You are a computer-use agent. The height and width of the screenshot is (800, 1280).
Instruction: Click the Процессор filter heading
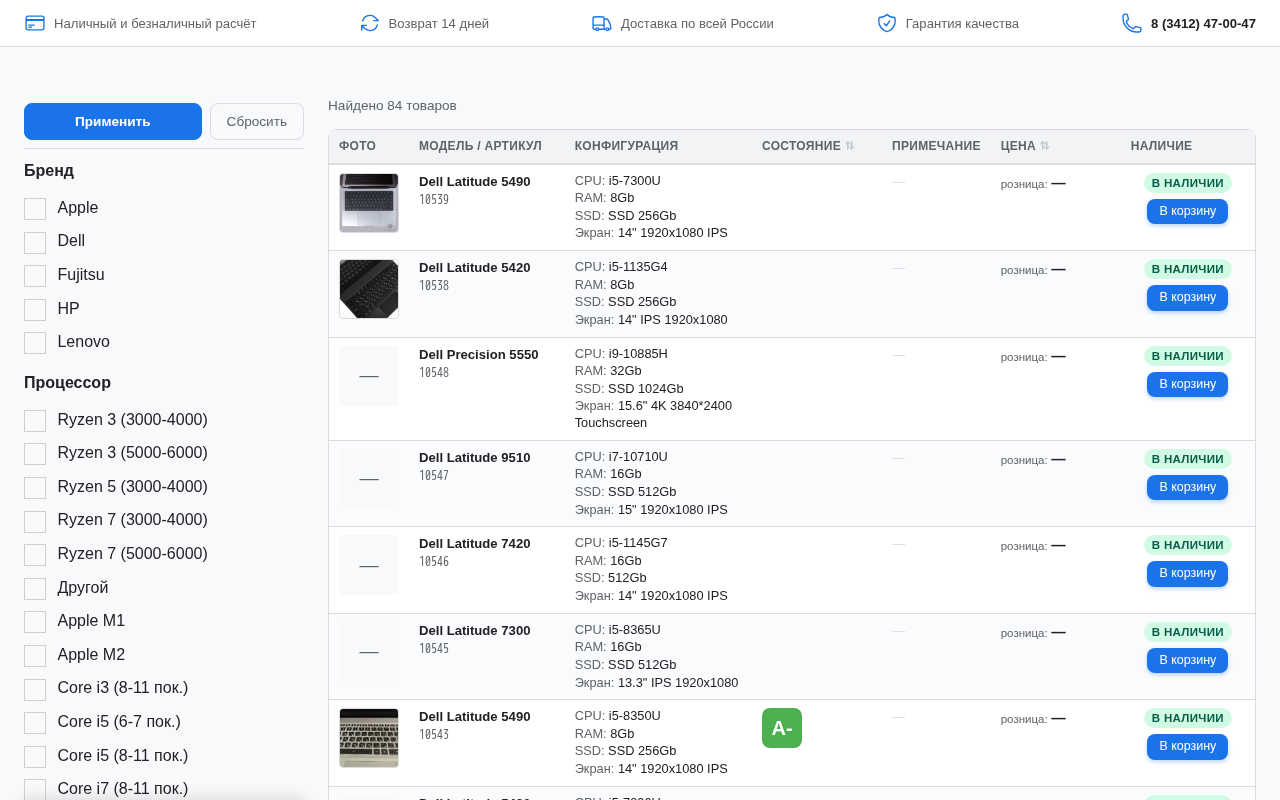(67, 383)
